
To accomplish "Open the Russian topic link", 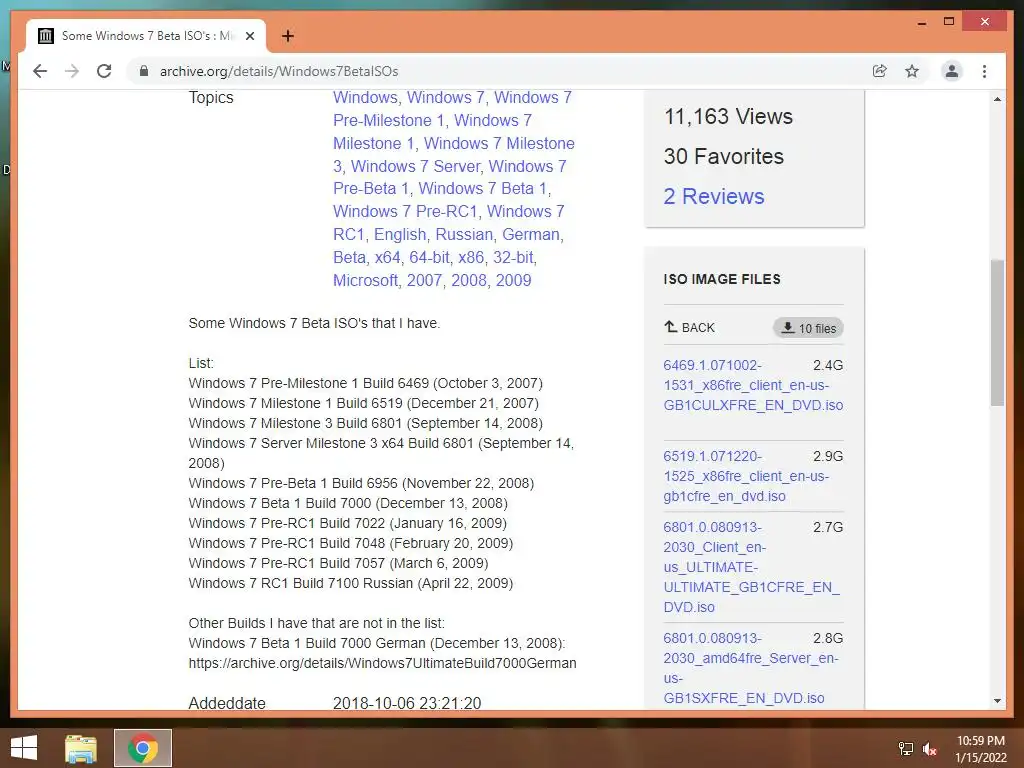I will 464,234.
